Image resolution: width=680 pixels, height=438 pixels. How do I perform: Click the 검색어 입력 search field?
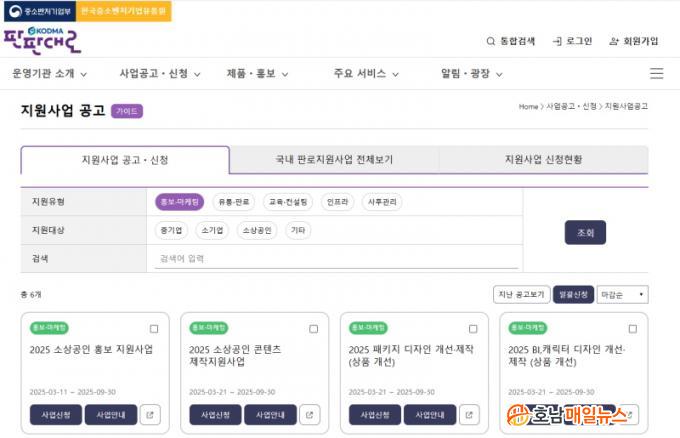335,258
